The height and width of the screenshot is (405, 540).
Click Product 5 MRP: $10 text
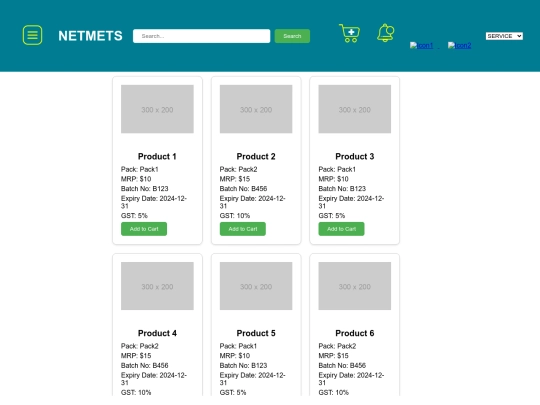235,356
